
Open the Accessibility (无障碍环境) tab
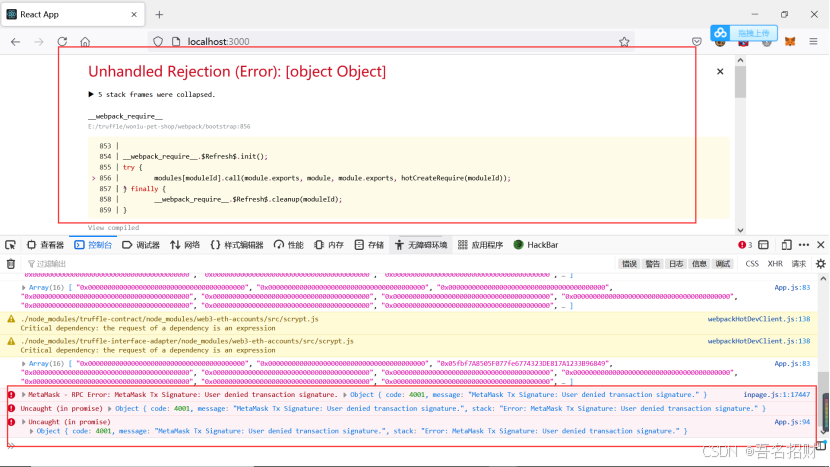(421, 245)
